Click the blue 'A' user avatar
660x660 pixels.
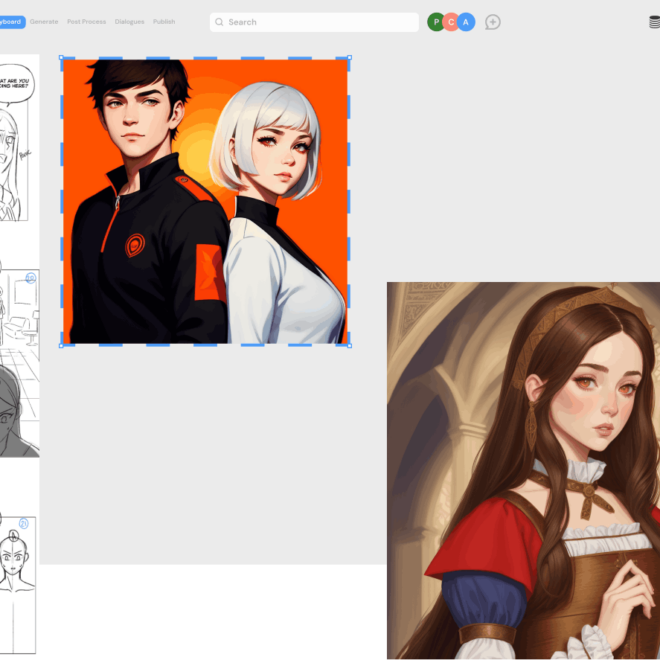click(x=465, y=22)
